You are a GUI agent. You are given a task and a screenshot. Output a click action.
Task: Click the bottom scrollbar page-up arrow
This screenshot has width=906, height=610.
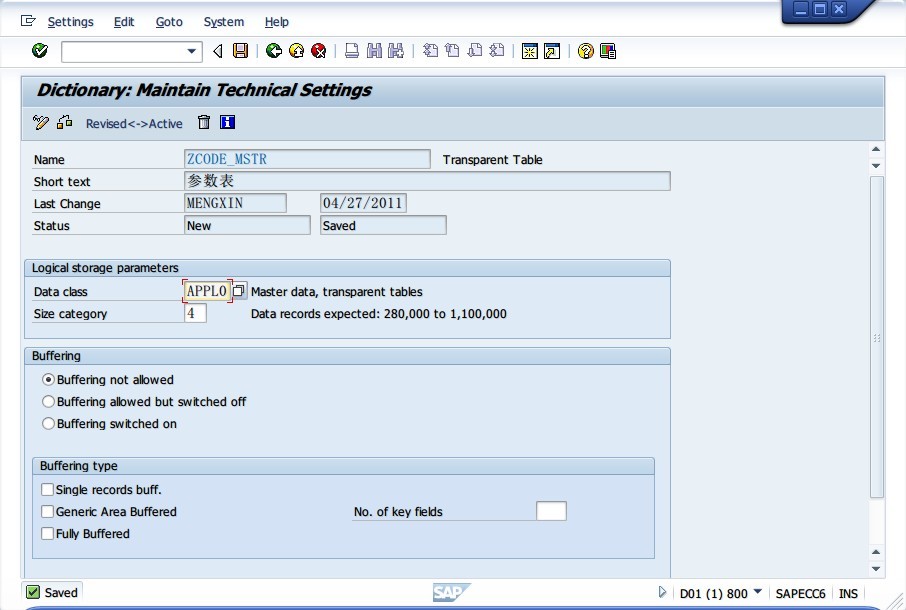pos(876,552)
